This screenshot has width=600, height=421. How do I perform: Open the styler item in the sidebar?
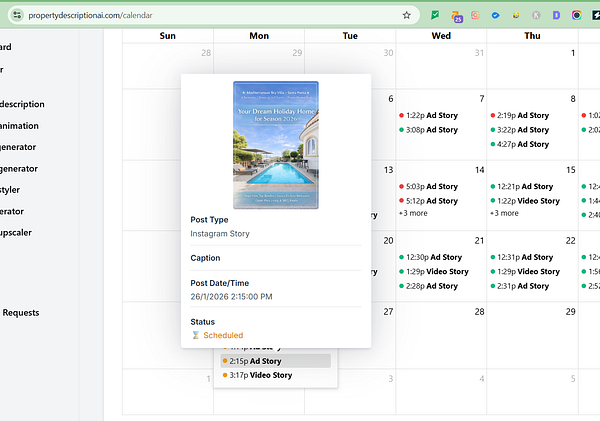10,190
